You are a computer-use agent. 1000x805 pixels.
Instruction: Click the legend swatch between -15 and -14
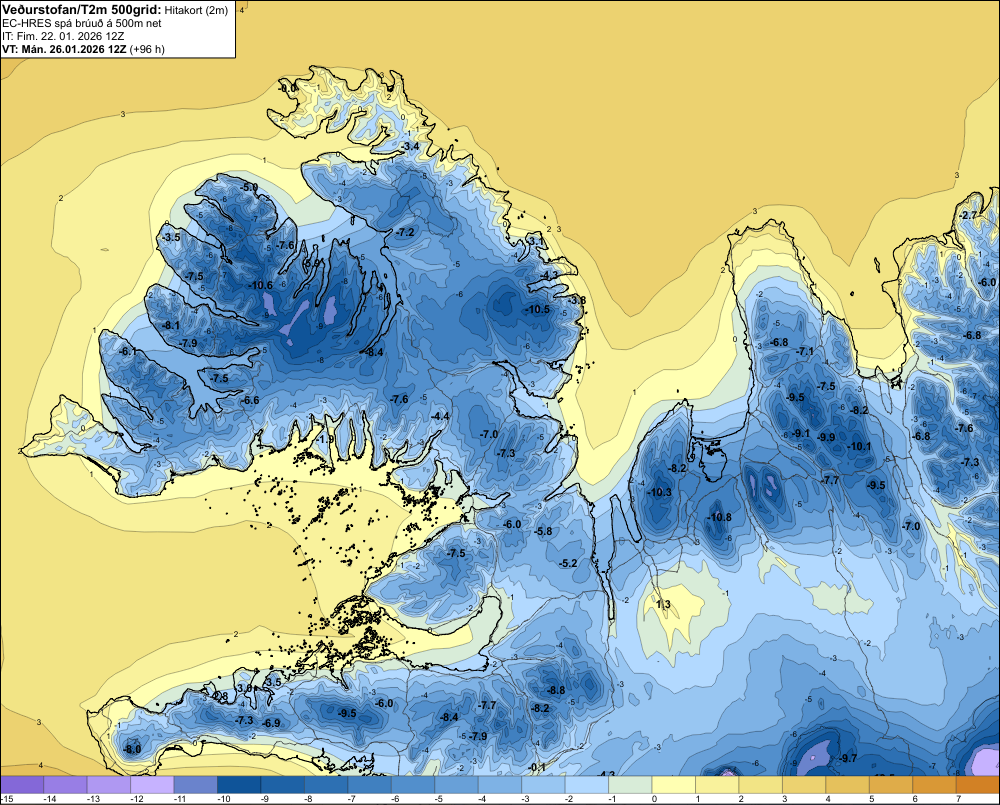[22, 785]
